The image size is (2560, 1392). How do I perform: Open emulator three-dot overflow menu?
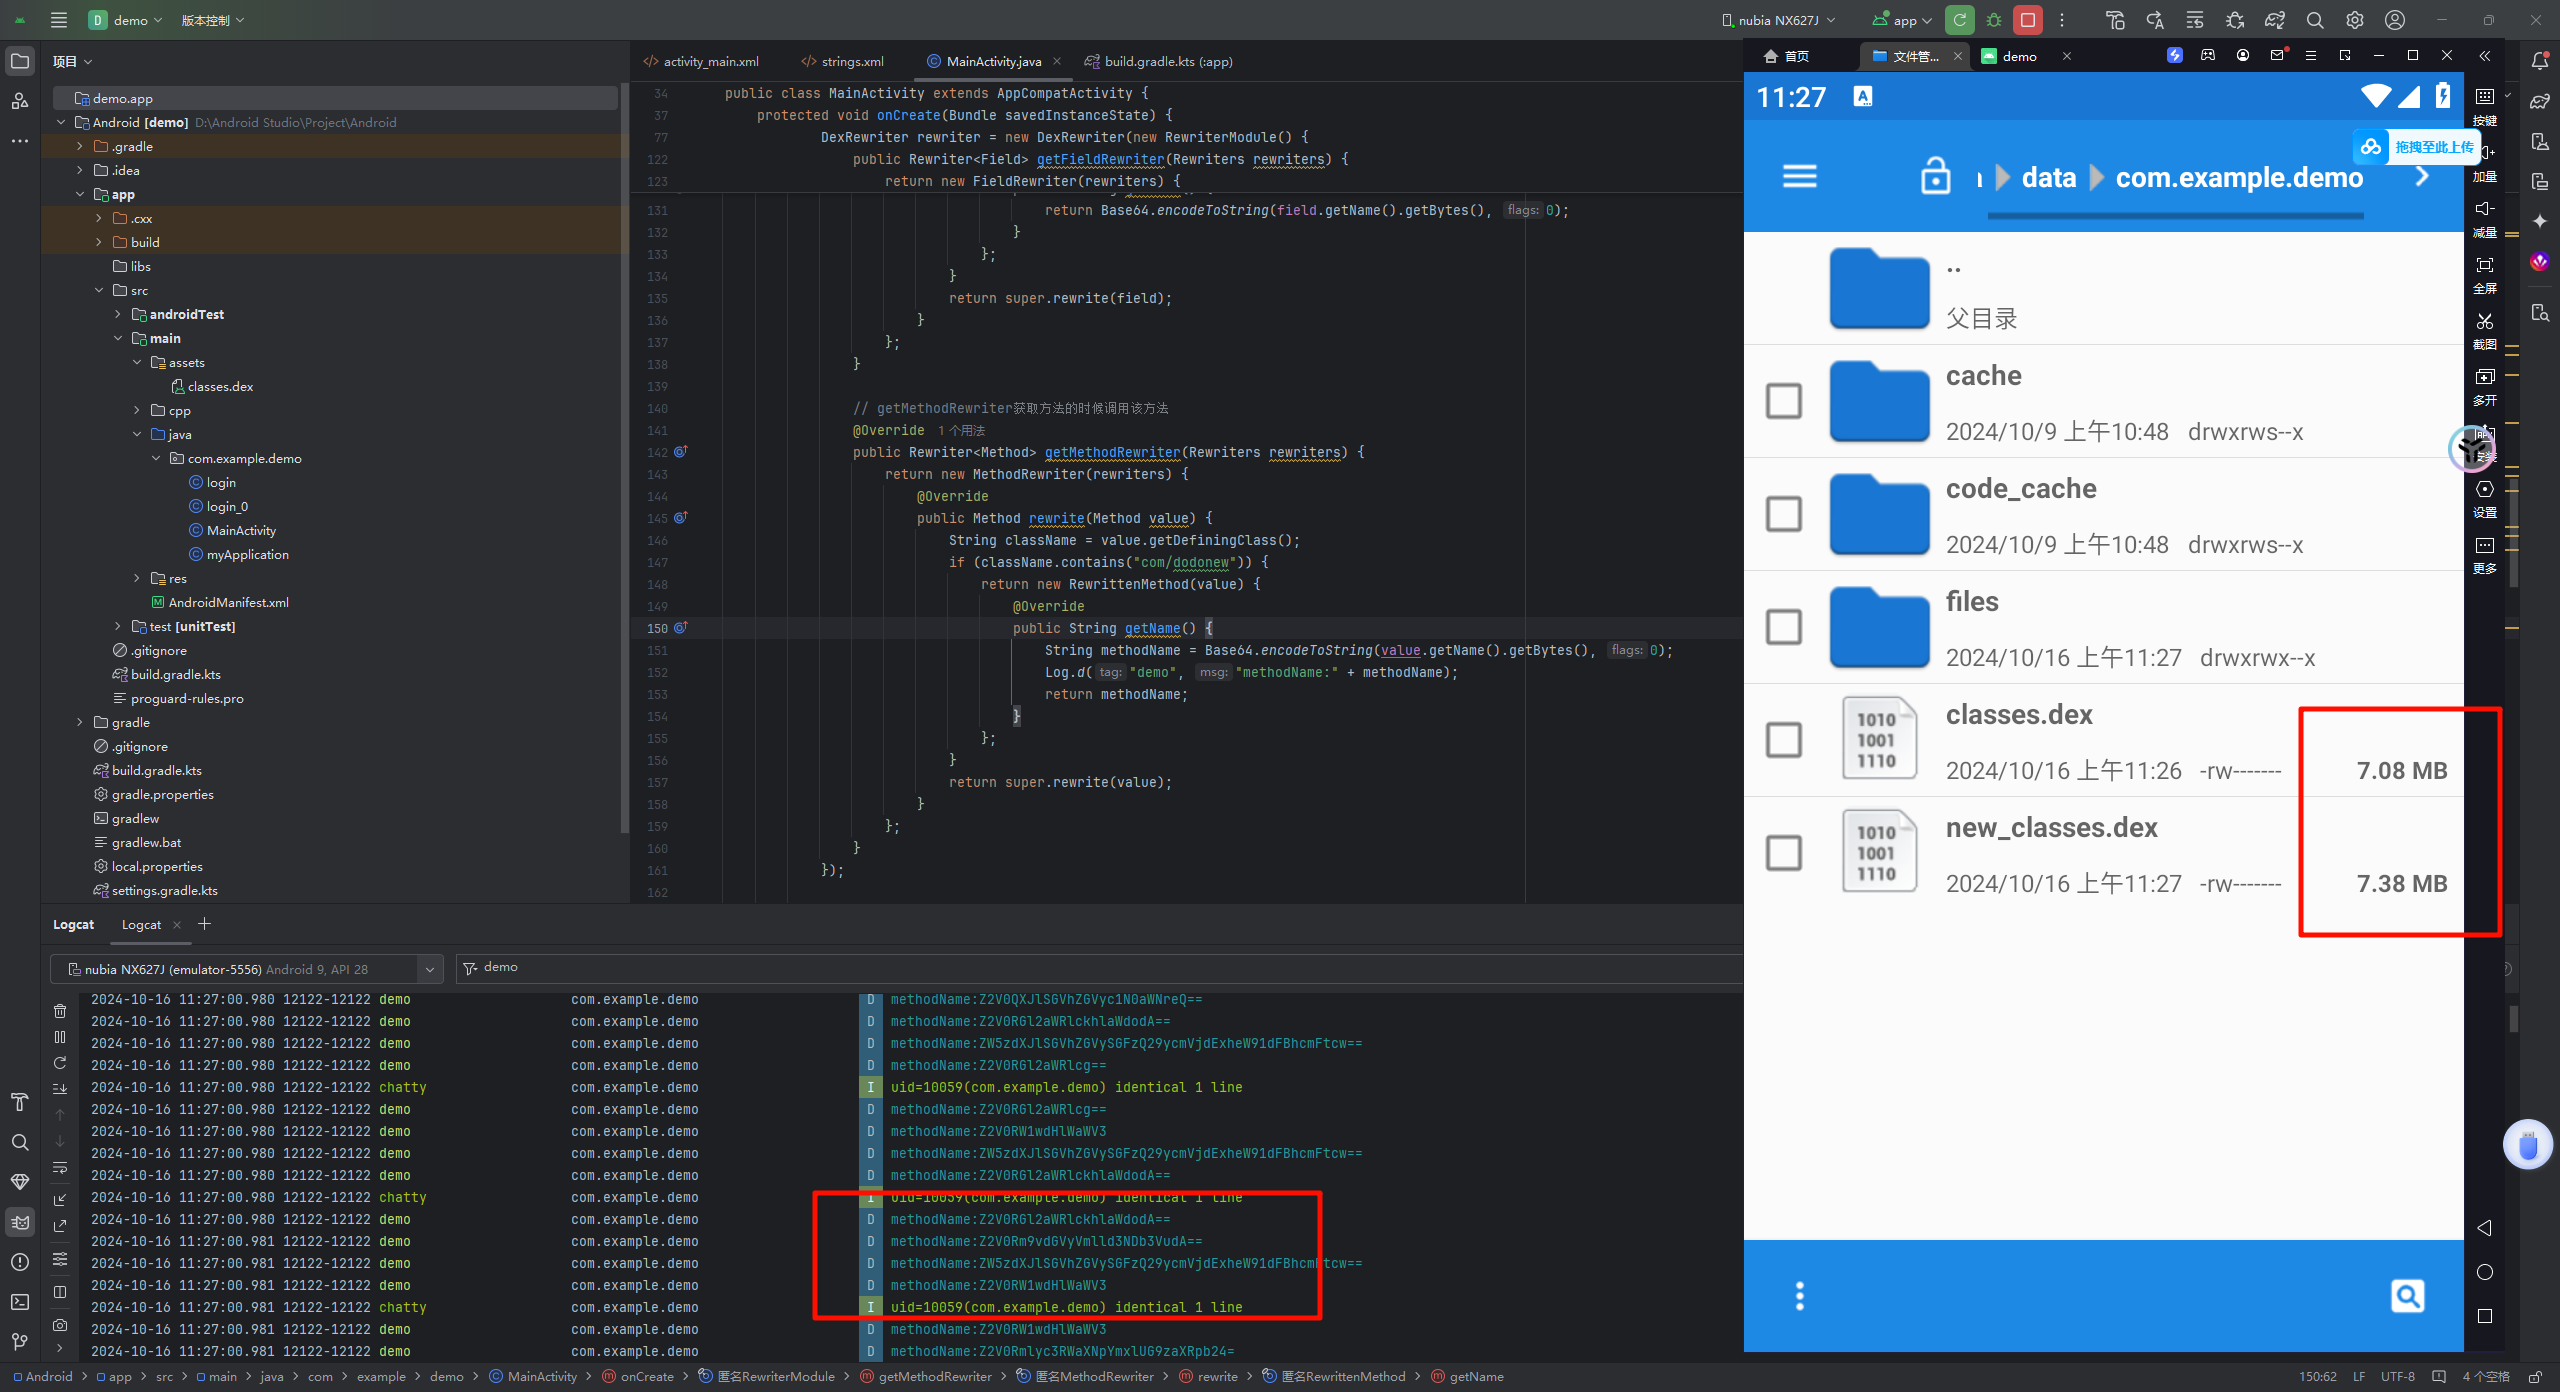(x=1799, y=1296)
